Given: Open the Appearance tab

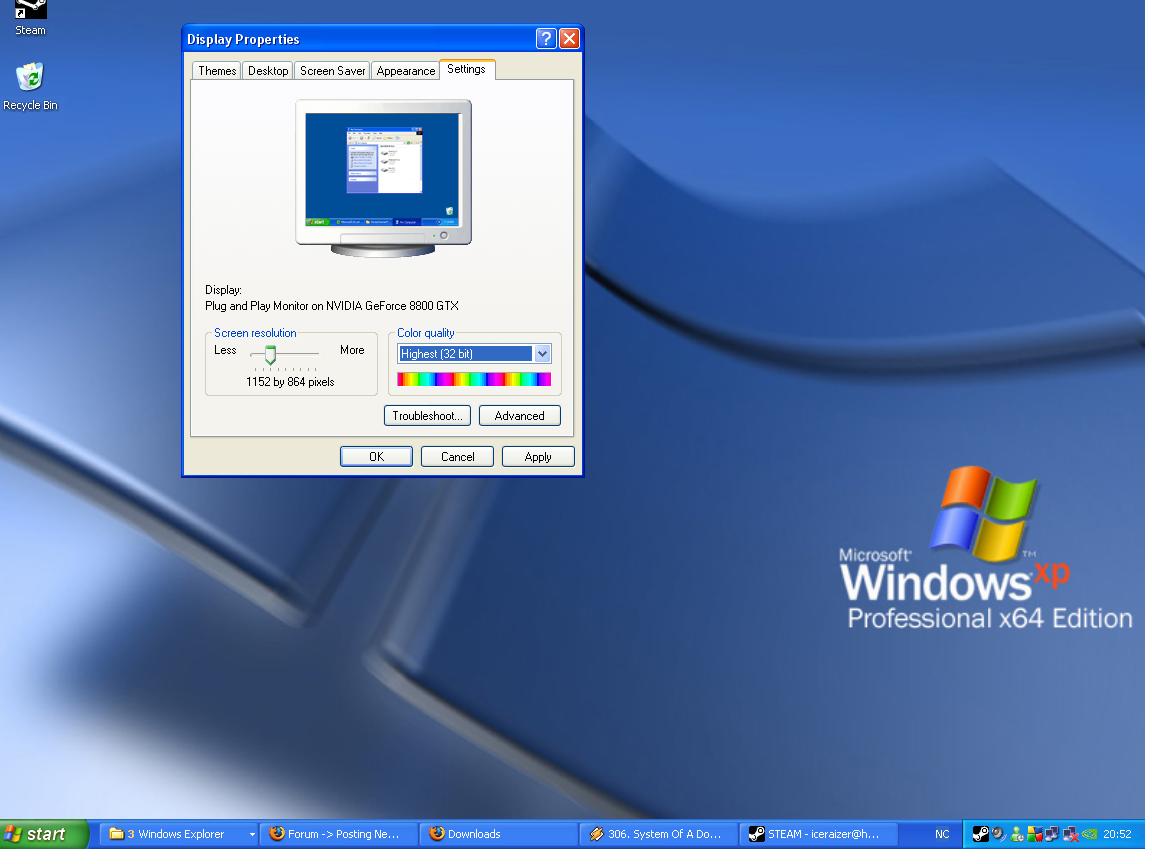Looking at the screenshot, I should coord(406,71).
